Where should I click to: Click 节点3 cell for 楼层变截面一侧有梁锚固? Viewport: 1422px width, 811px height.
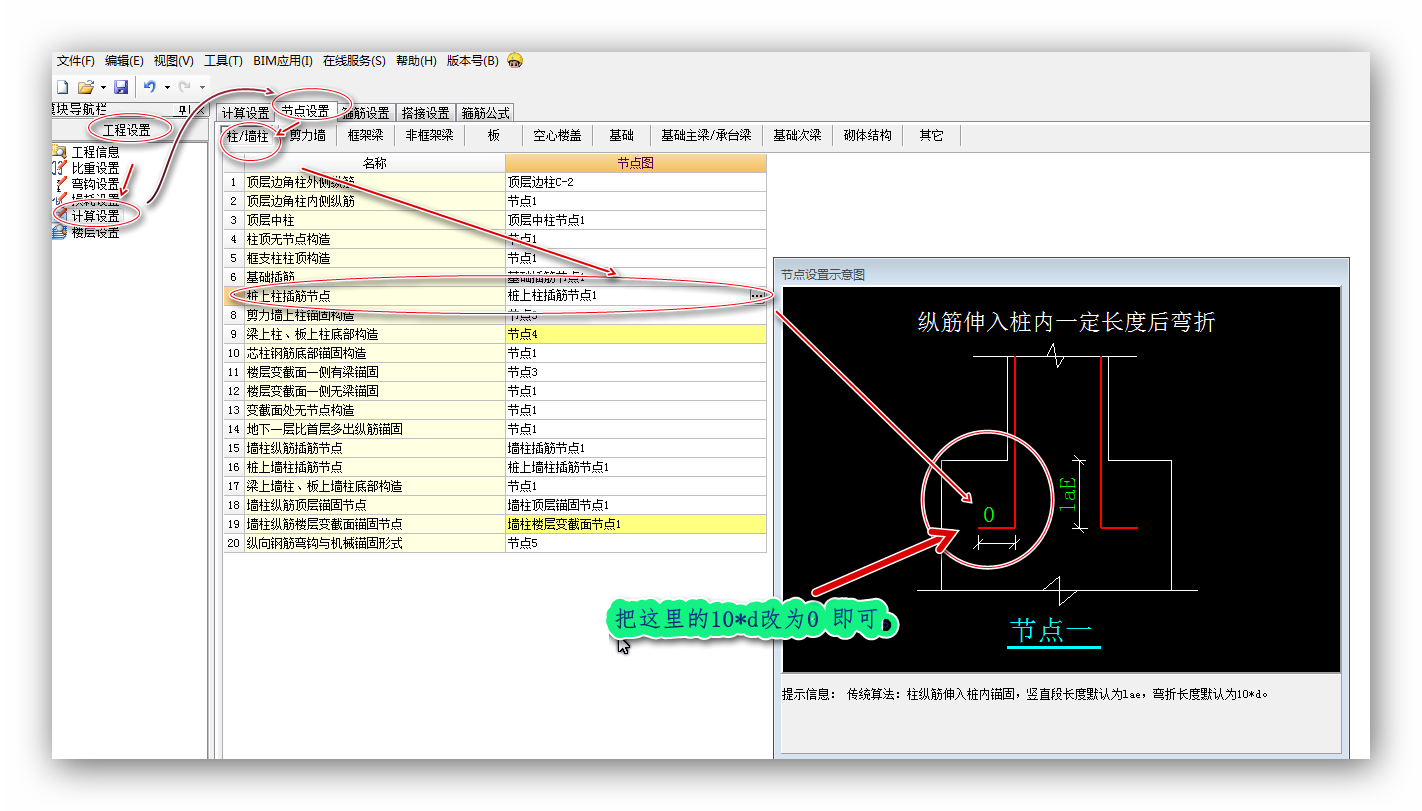click(636, 372)
